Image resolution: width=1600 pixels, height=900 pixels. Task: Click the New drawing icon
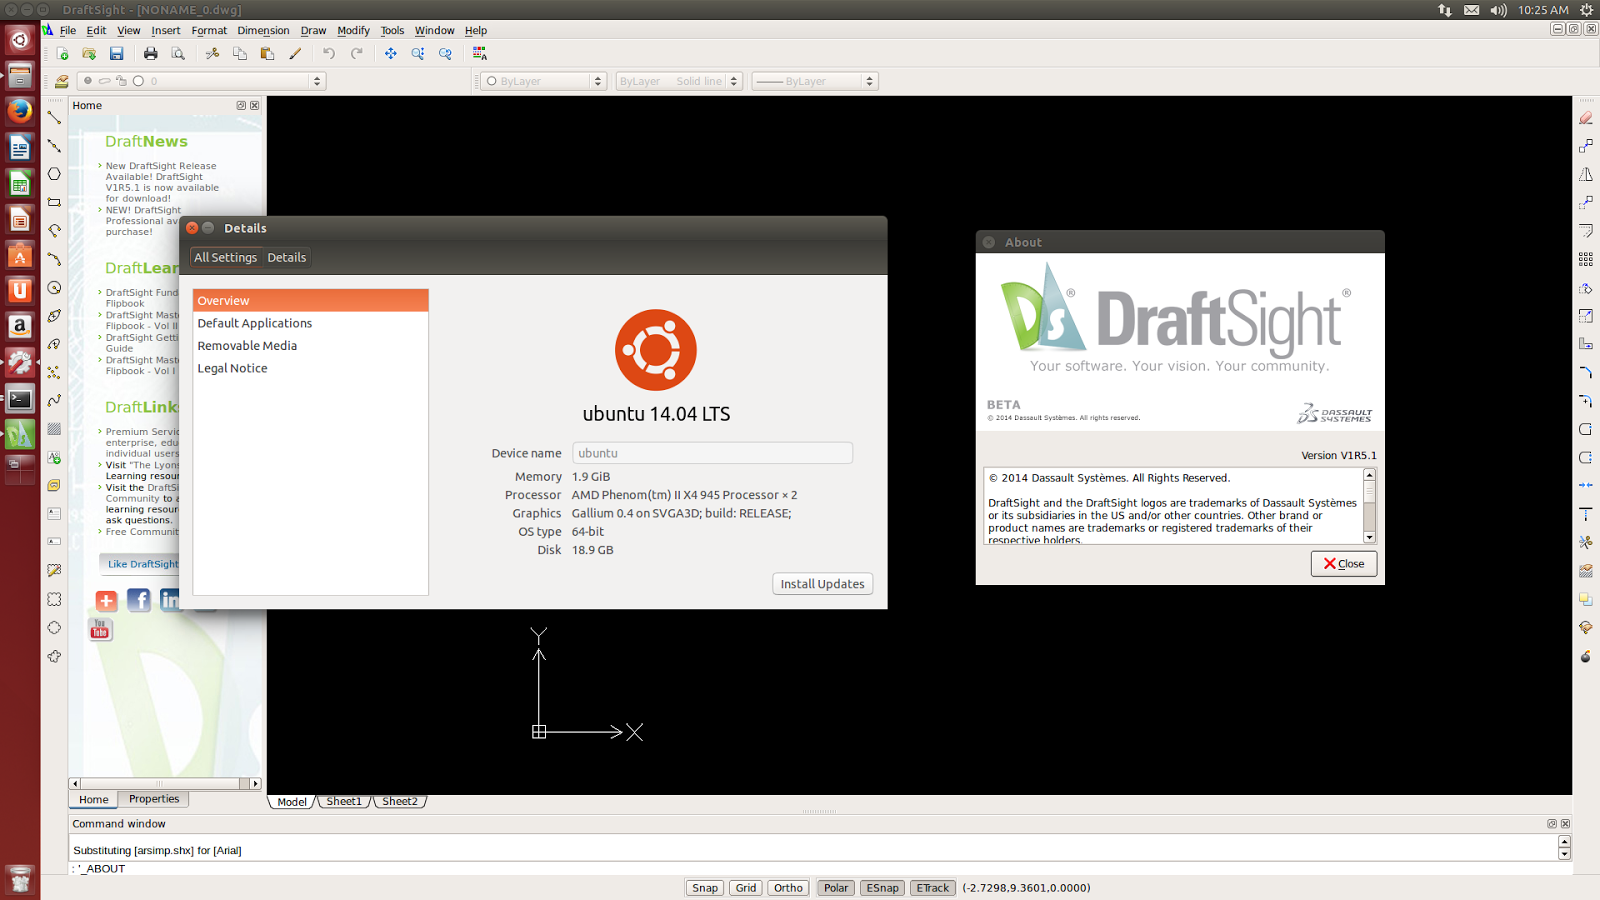coord(62,54)
